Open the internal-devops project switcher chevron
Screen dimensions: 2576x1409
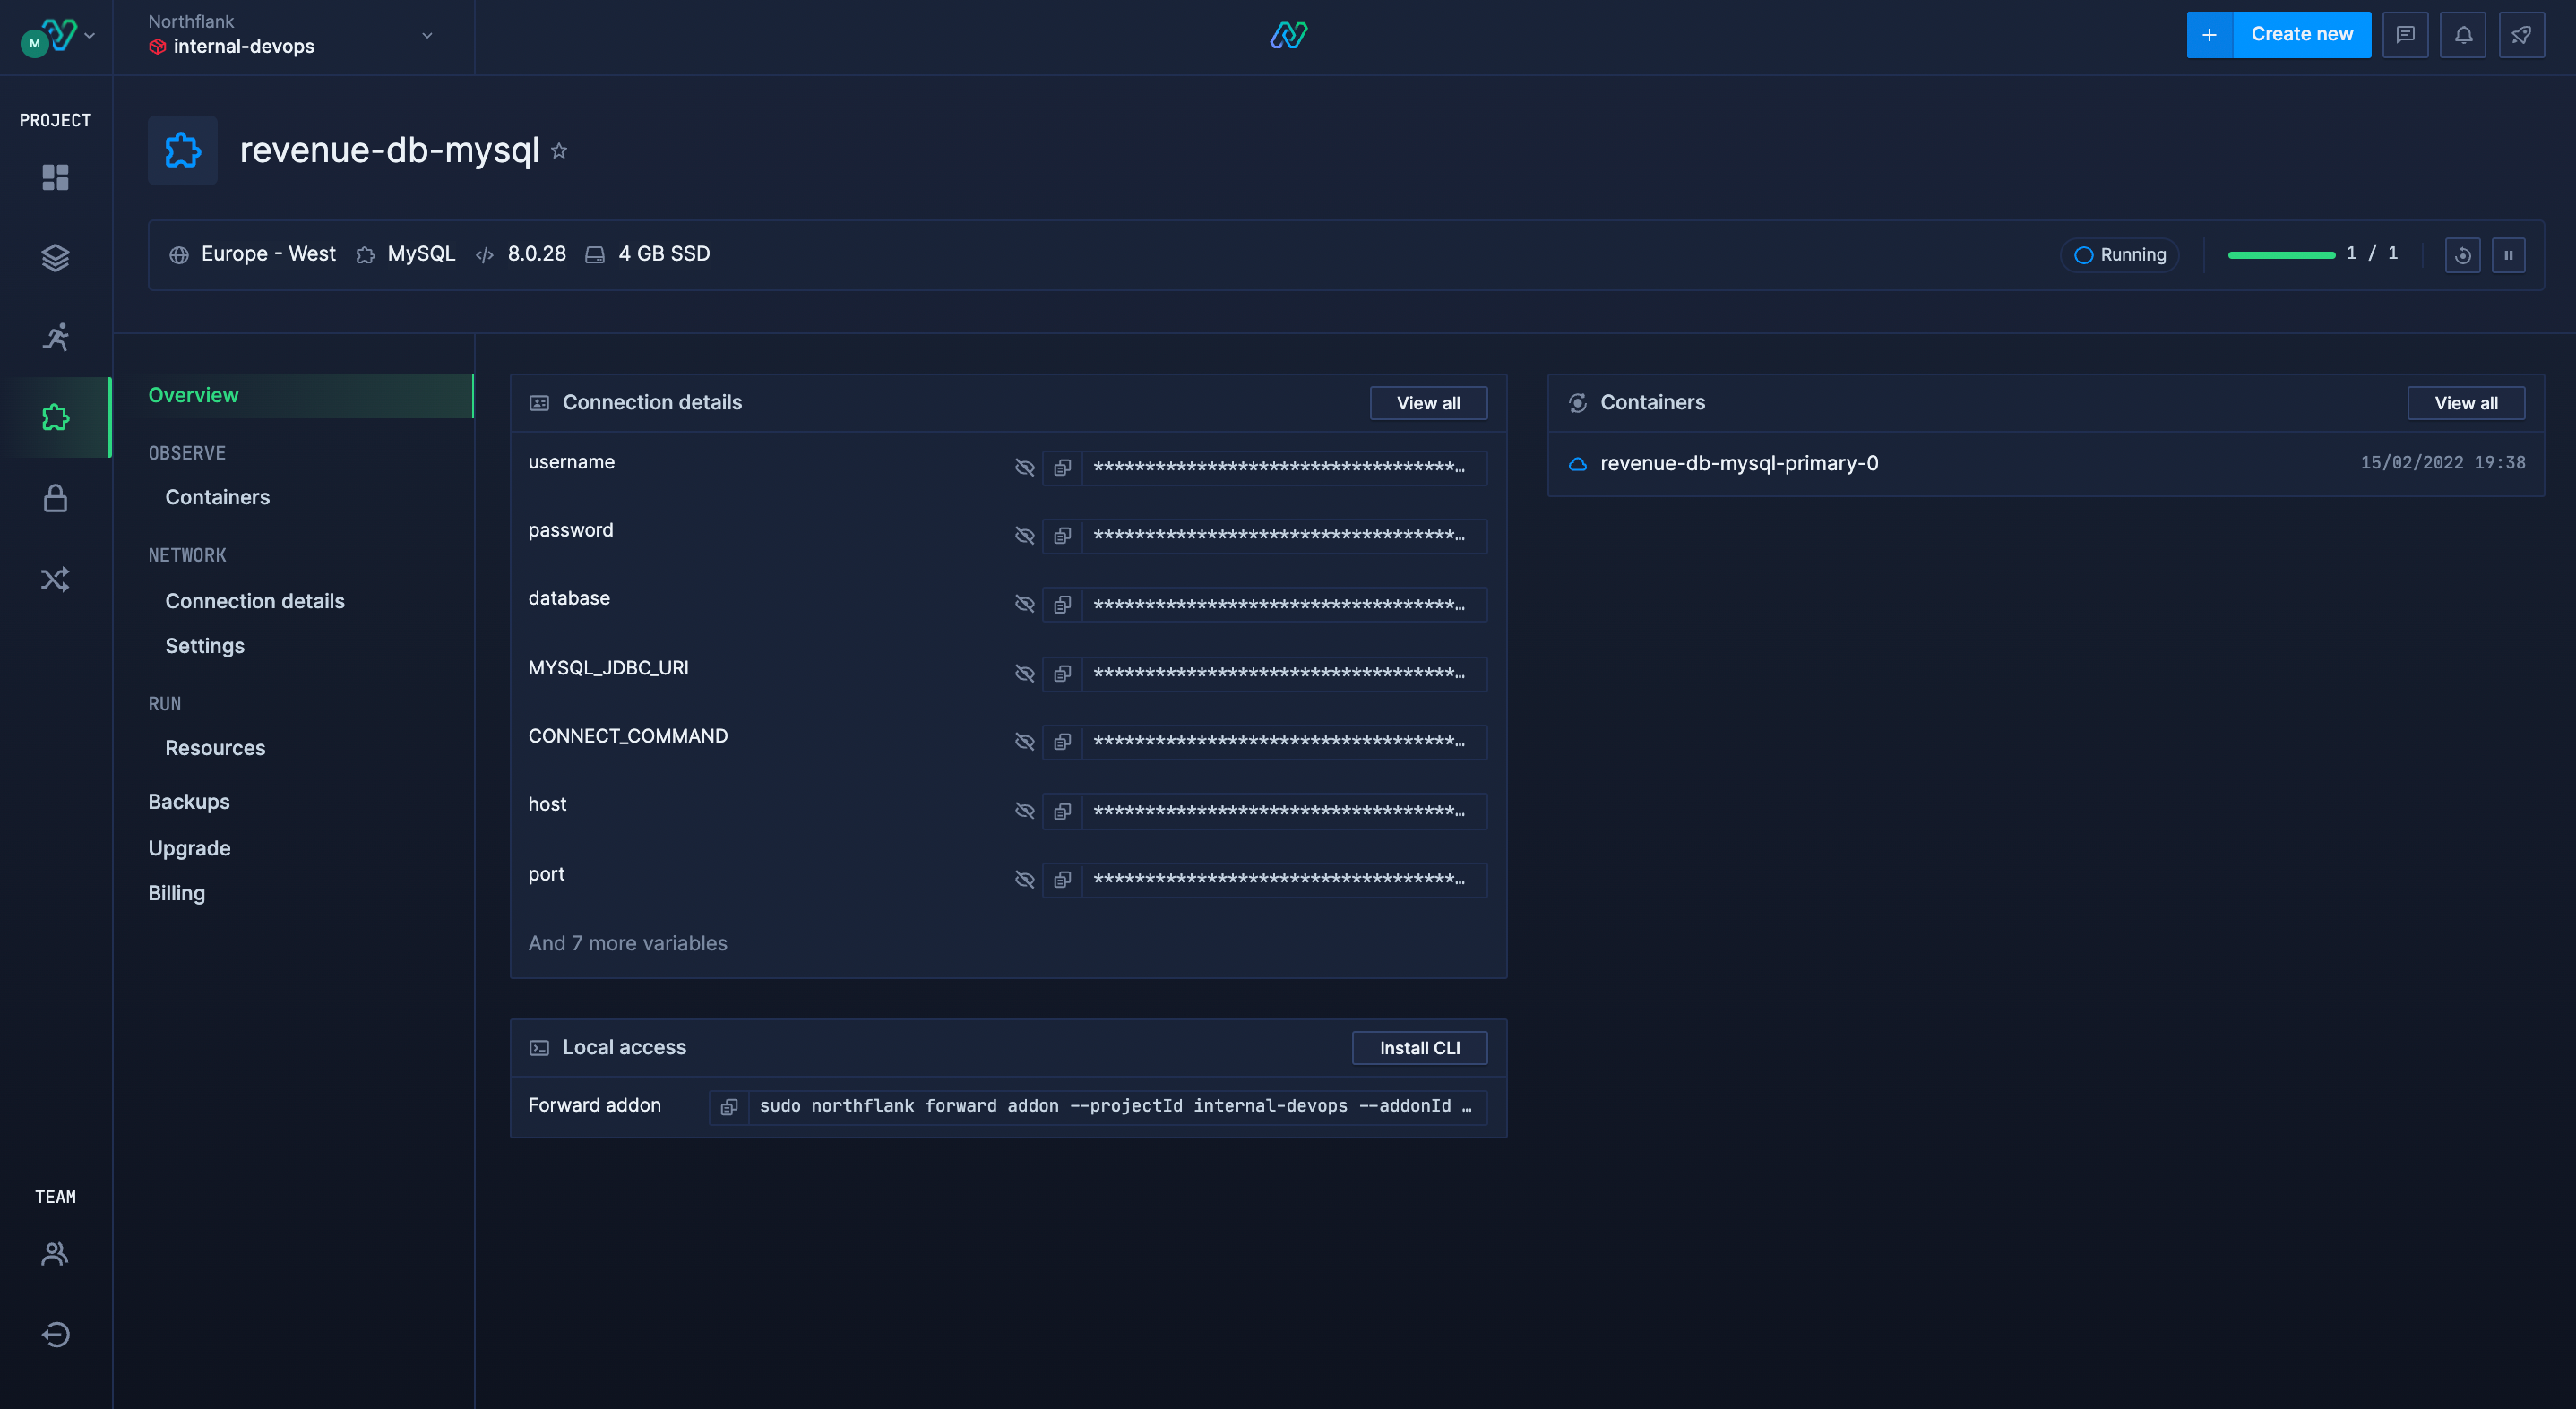[x=427, y=34]
